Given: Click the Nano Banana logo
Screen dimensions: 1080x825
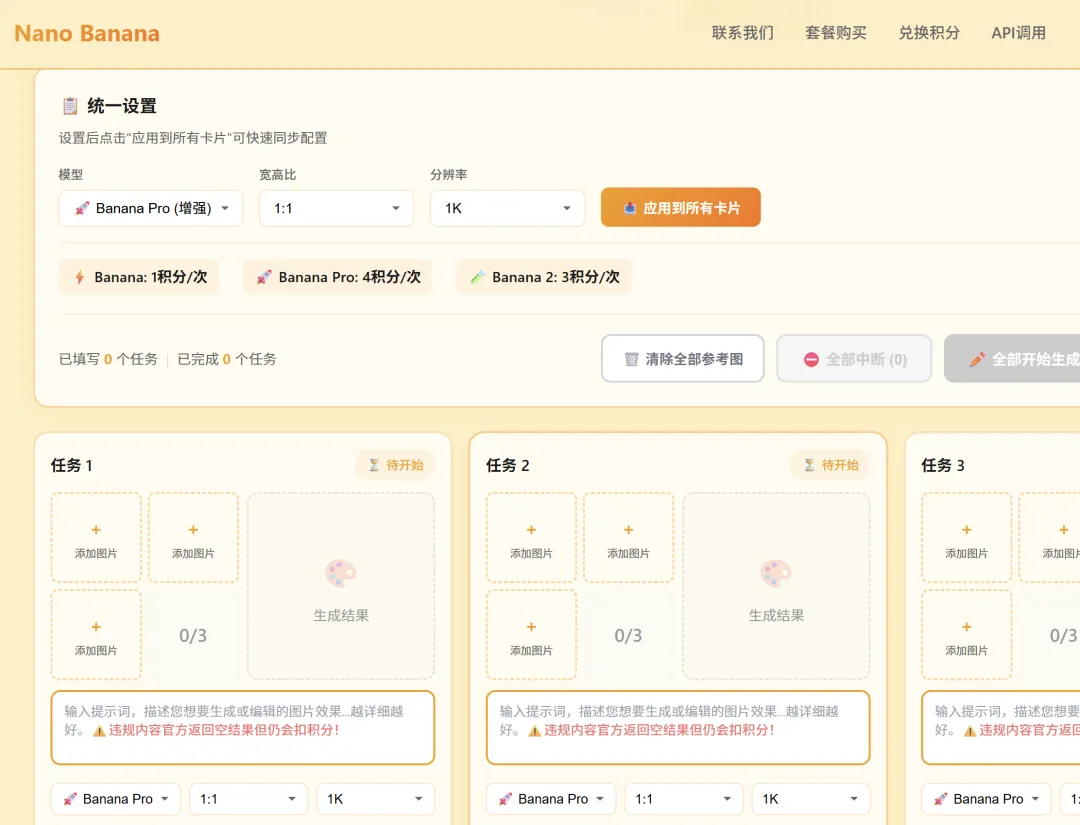Looking at the screenshot, I should [x=87, y=33].
